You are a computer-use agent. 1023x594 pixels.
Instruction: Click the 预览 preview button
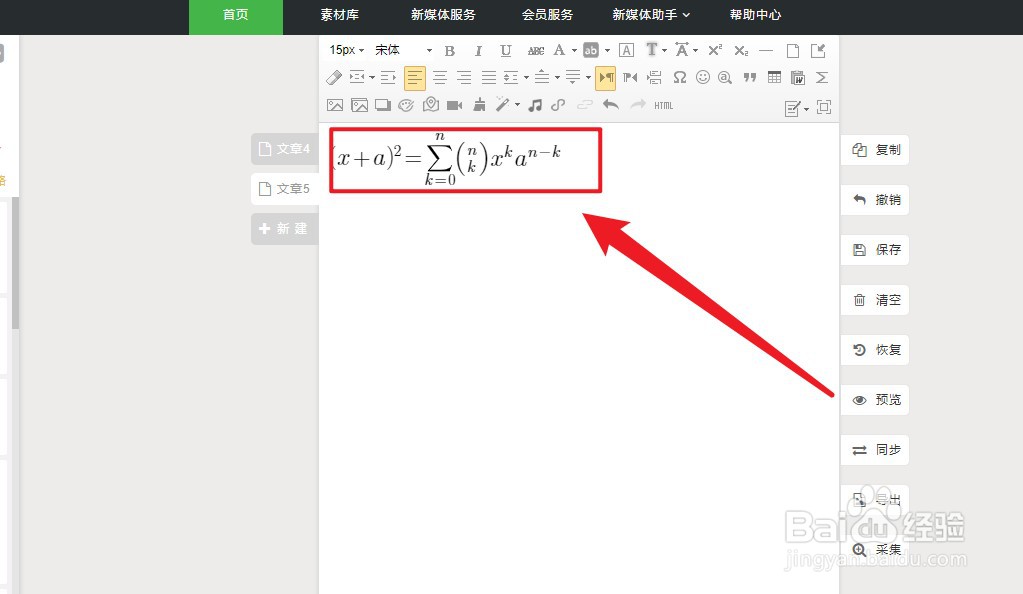coord(875,399)
